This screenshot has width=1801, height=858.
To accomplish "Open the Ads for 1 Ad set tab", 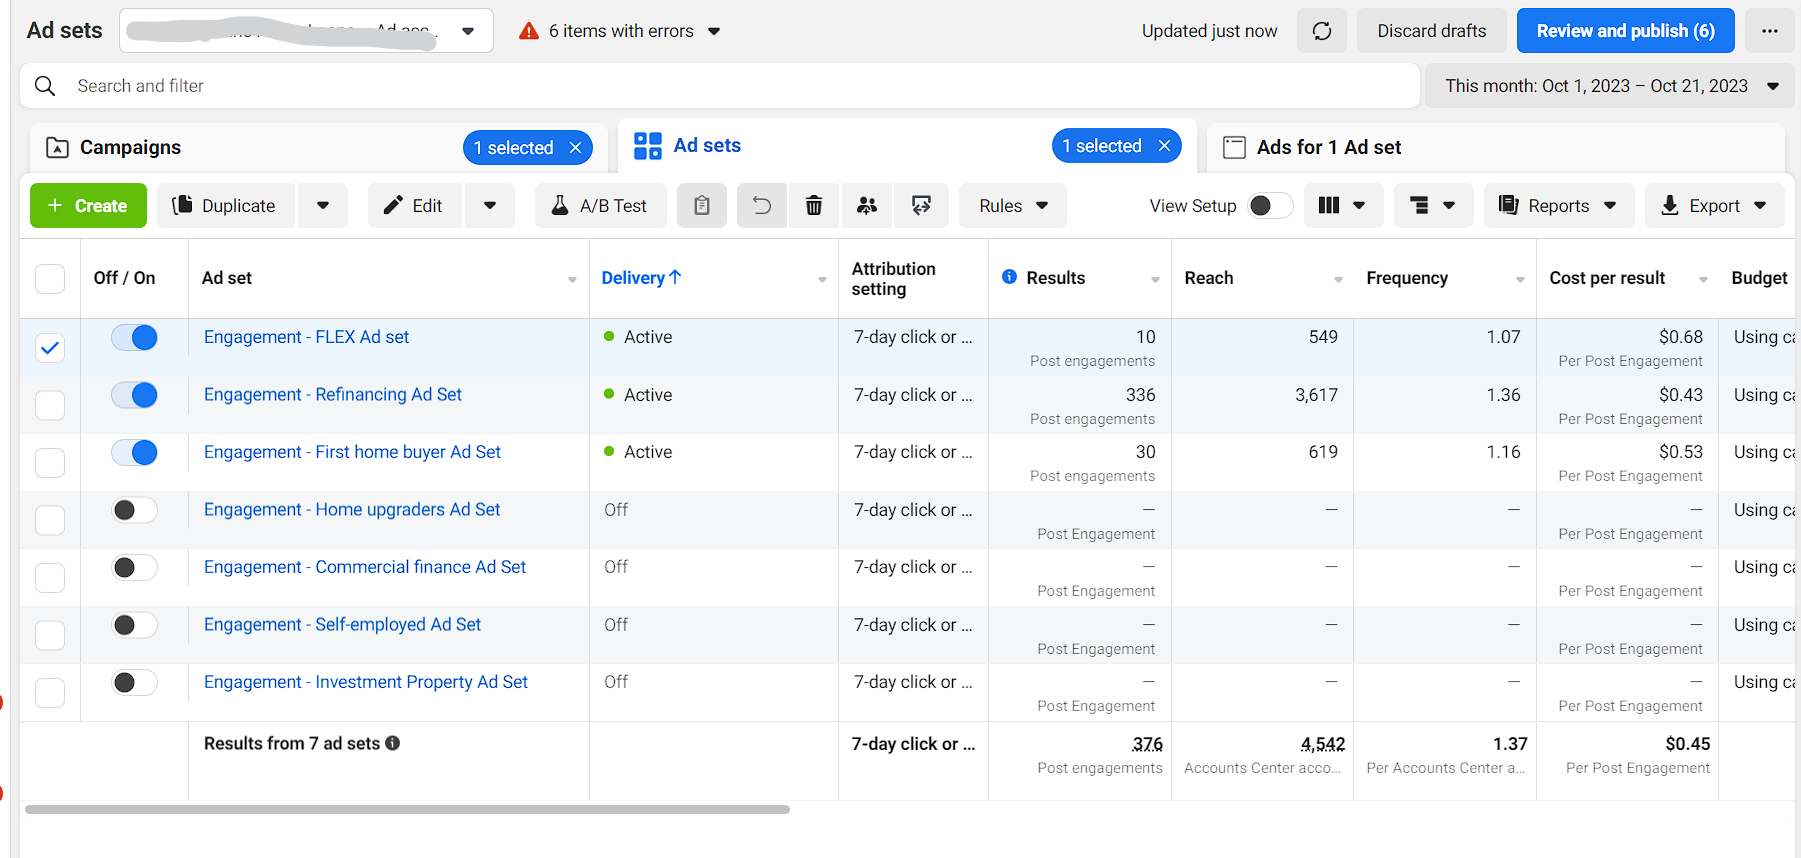I will 1328,148.
